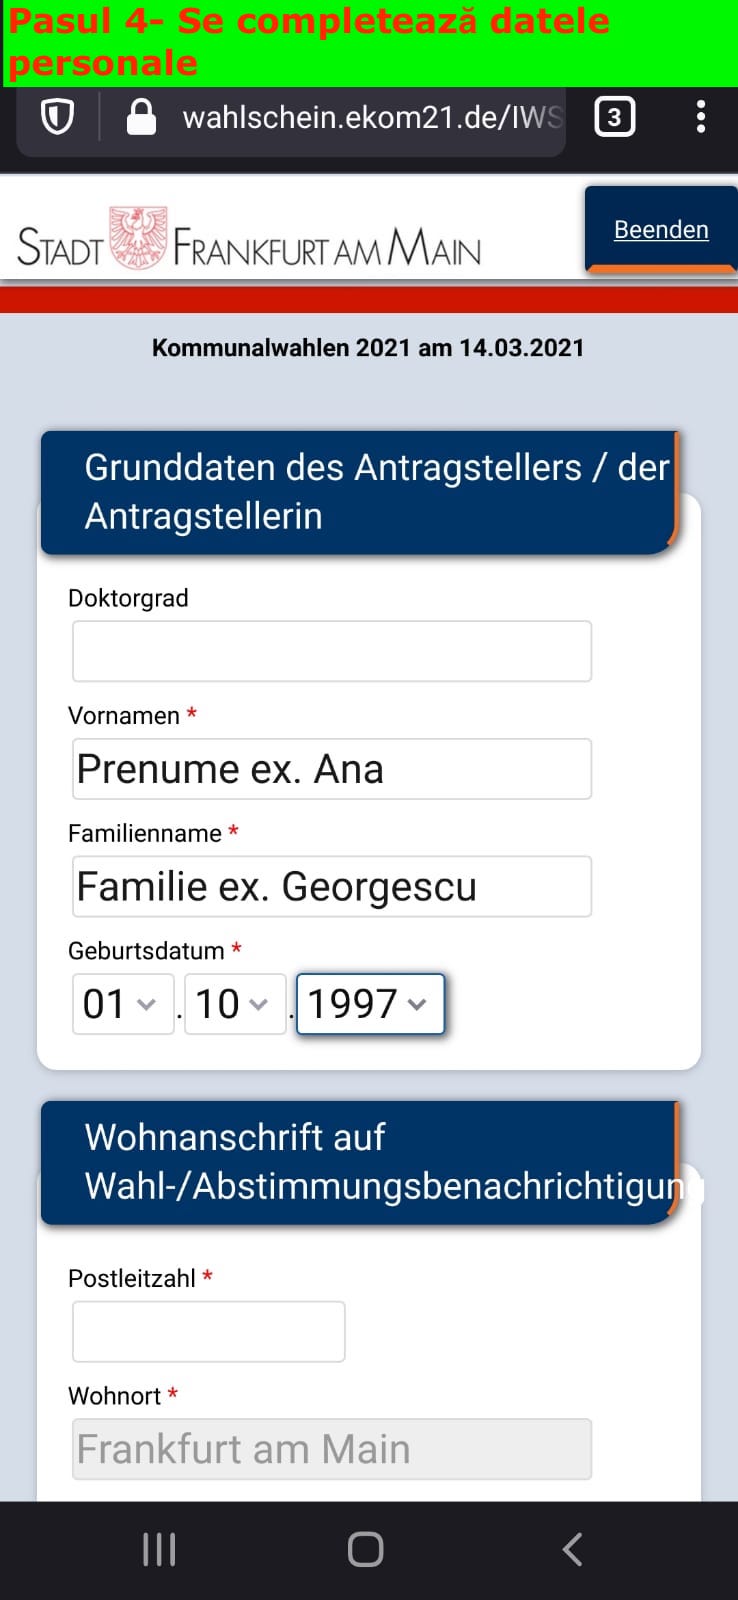Select the Familienname input field
This screenshot has height=1600, width=738.
[331, 886]
